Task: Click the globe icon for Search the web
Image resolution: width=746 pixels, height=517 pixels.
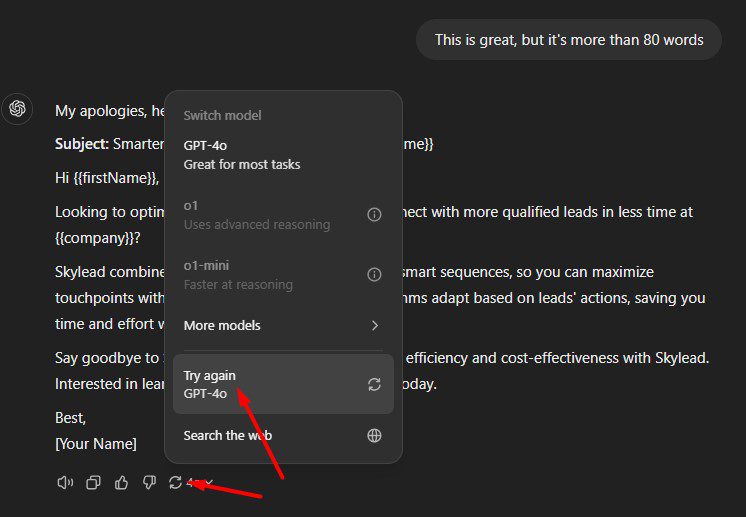Action: click(x=374, y=435)
